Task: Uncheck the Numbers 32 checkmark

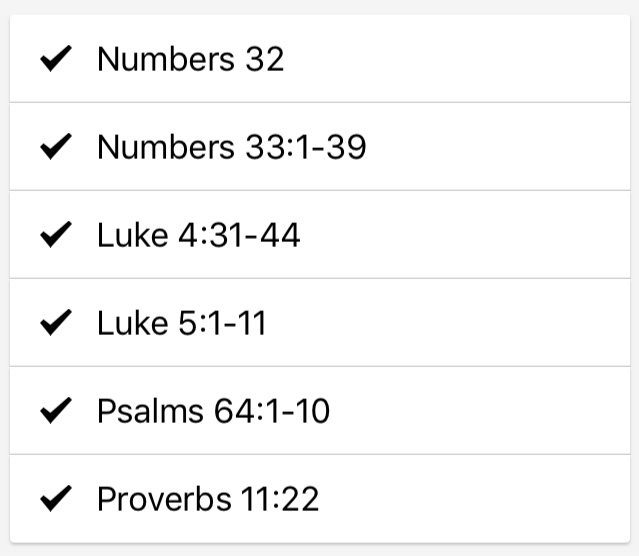Action: (x=55, y=60)
